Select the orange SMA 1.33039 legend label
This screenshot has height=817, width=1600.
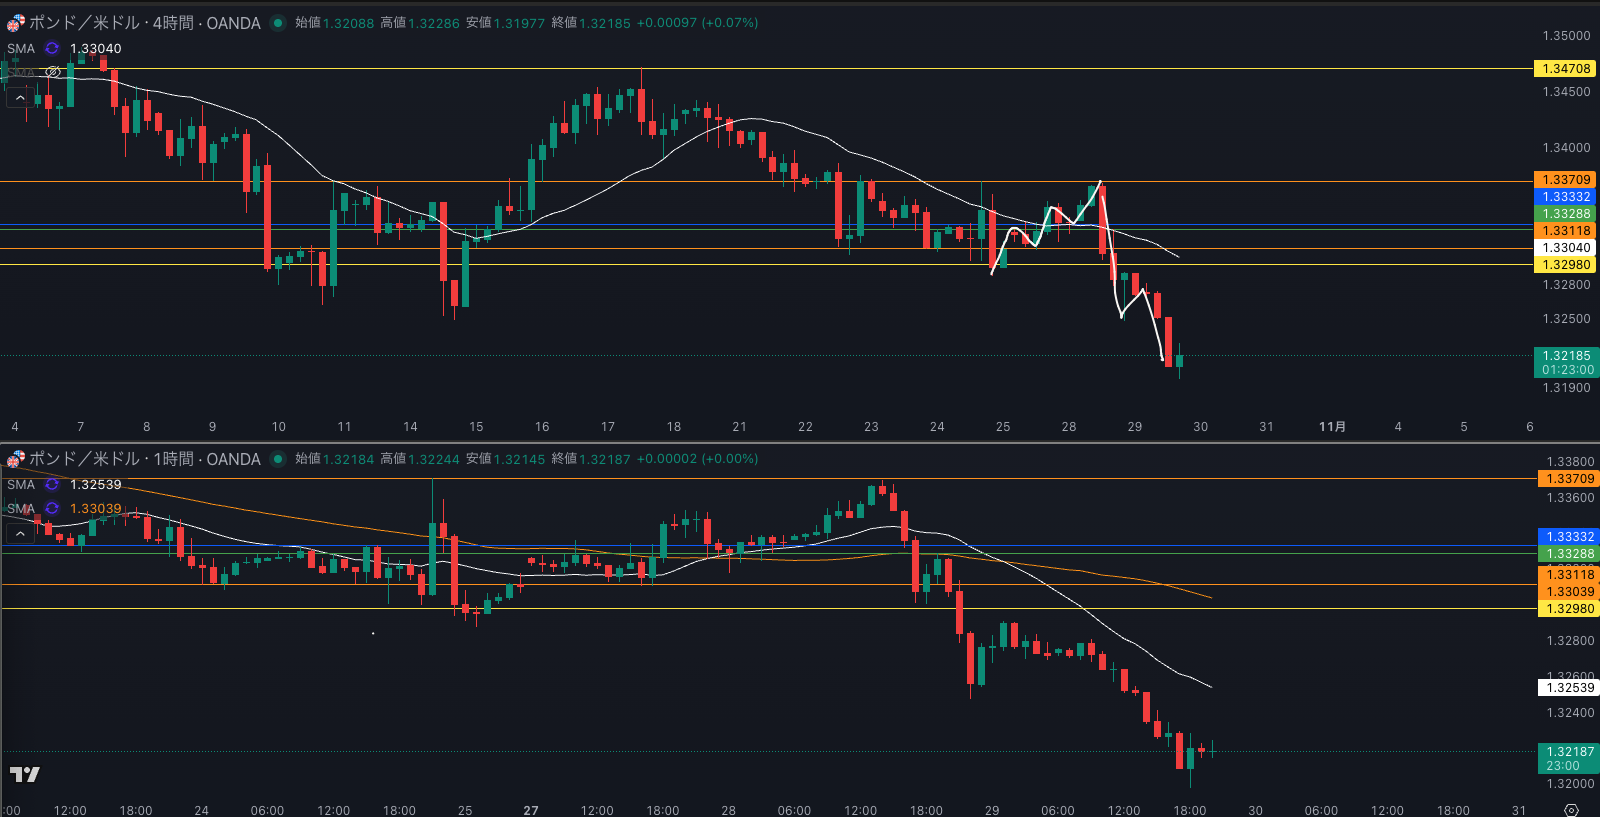point(21,509)
